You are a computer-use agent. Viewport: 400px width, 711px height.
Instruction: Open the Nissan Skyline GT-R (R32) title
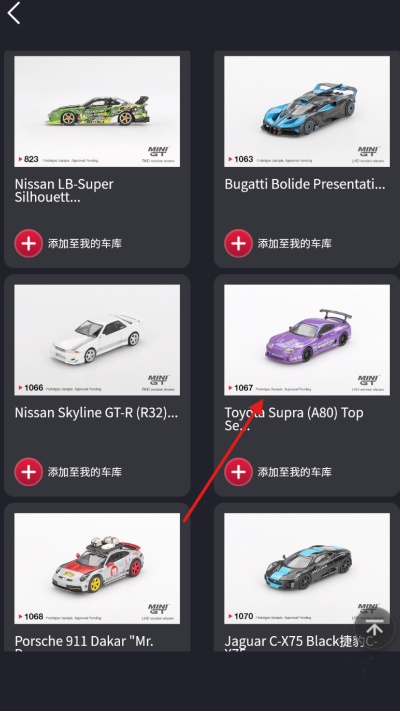coord(96,413)
